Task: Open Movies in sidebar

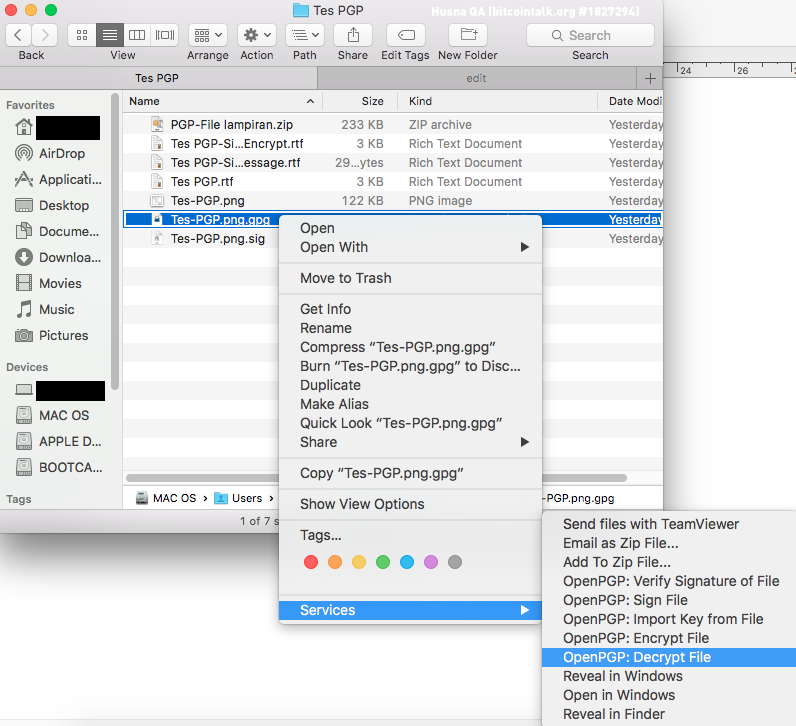Action: coord(48,283)
